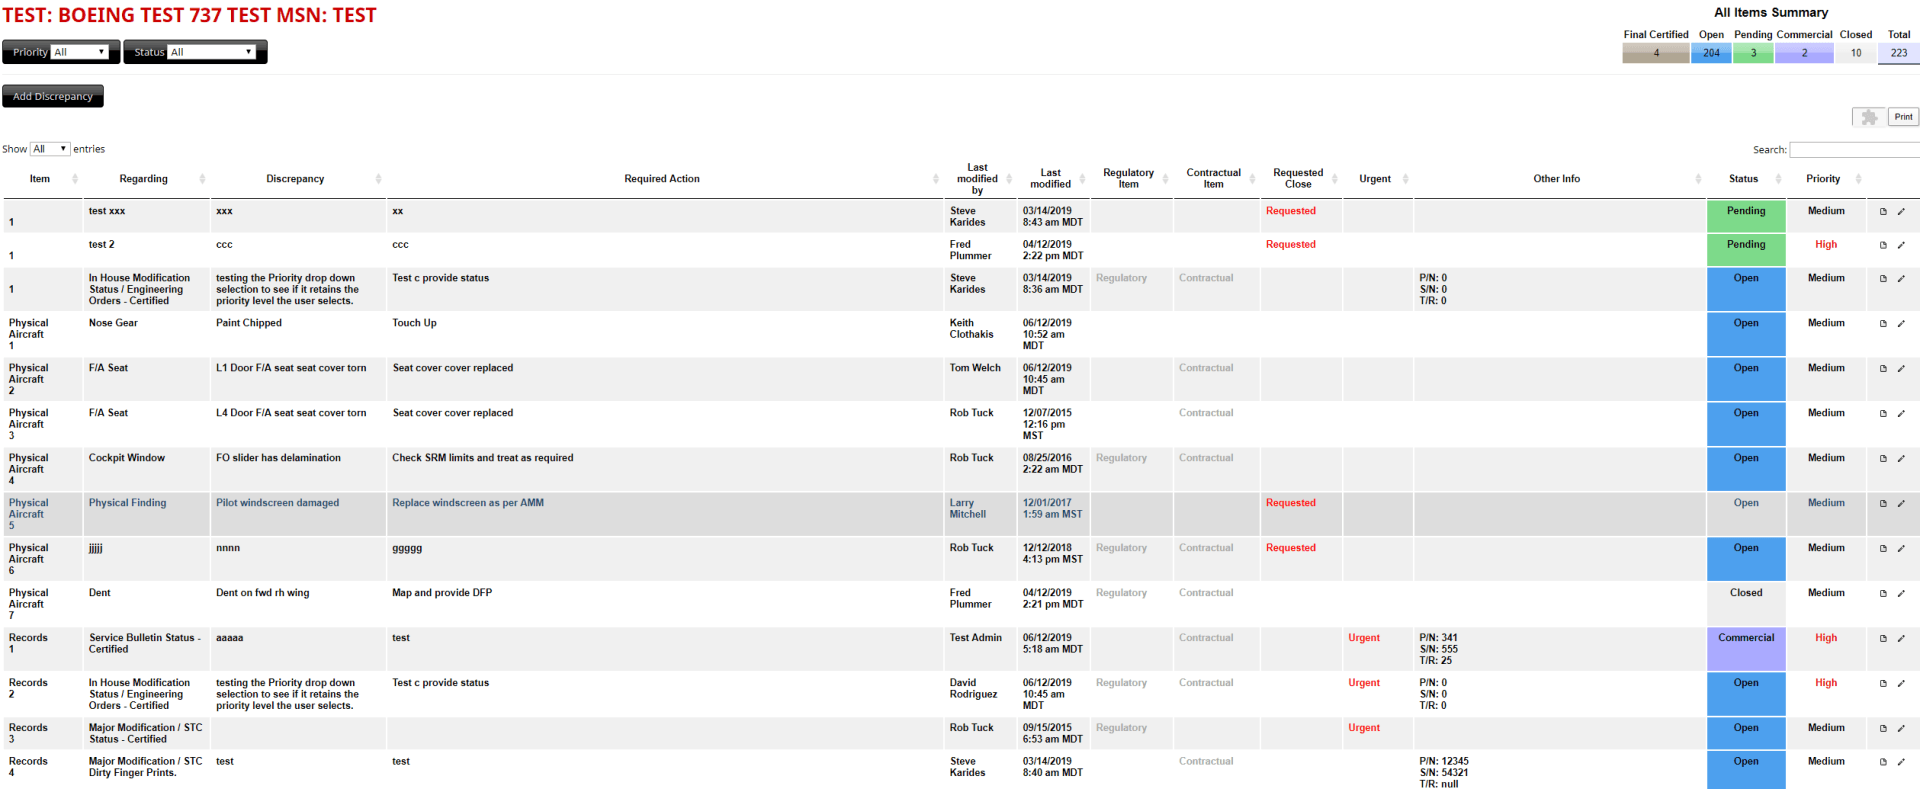Image resolution: width=1920 pixels, height=789 pixels.
Task: Open the Priority filter dropdown
Action: 79,52
